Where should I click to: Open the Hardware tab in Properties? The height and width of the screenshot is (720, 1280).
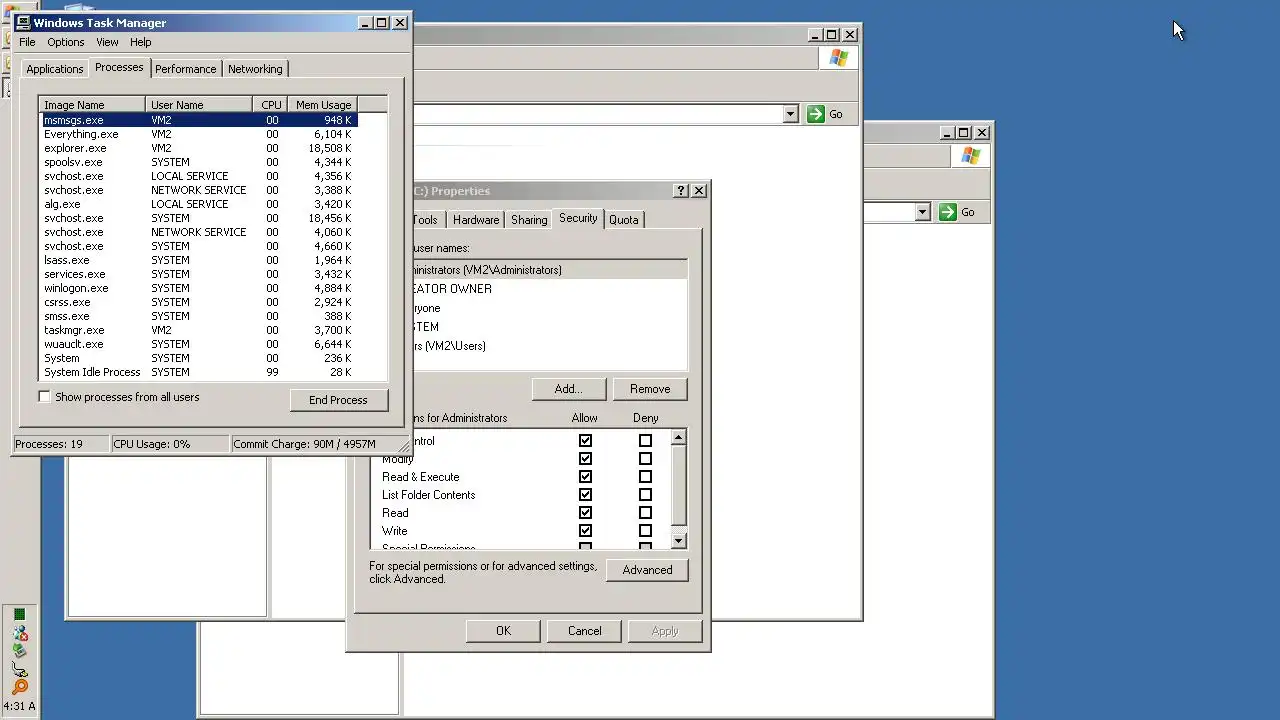[x=476, y=220]
